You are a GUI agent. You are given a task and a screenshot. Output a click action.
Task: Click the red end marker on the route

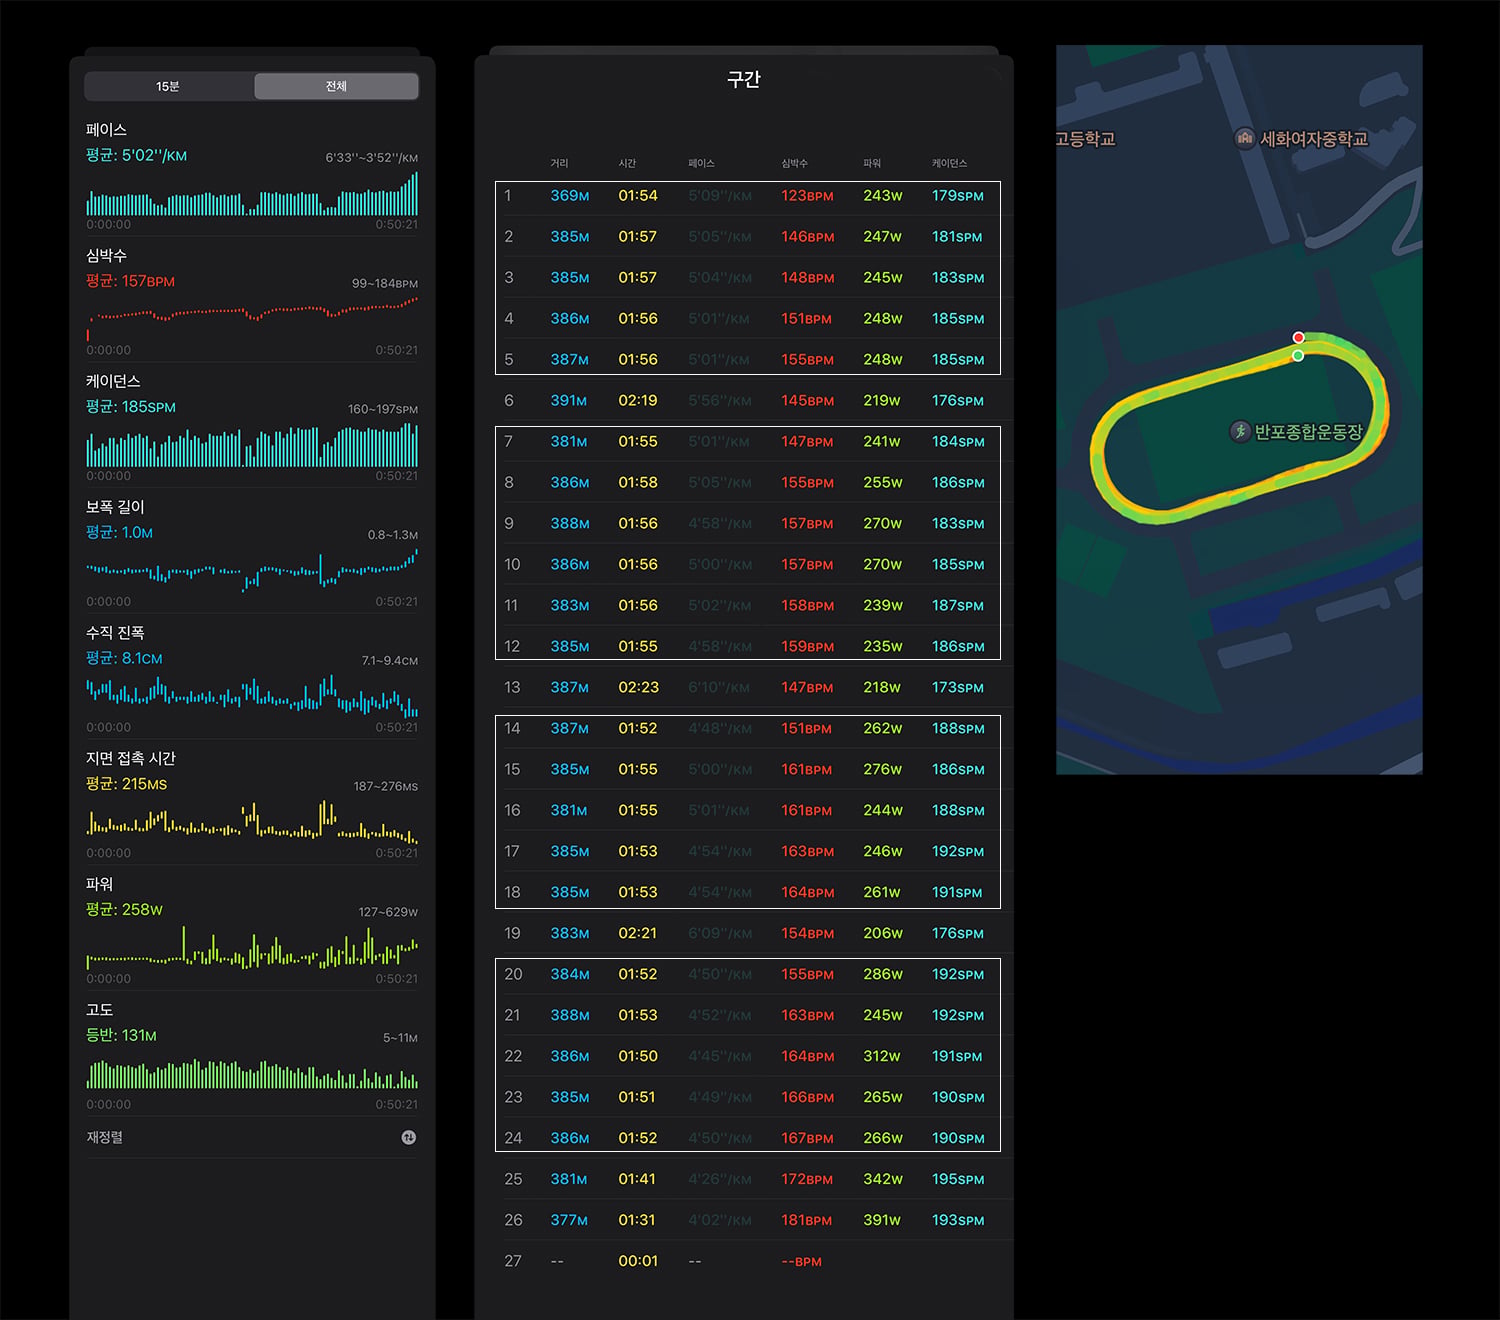click(1298, 338)
